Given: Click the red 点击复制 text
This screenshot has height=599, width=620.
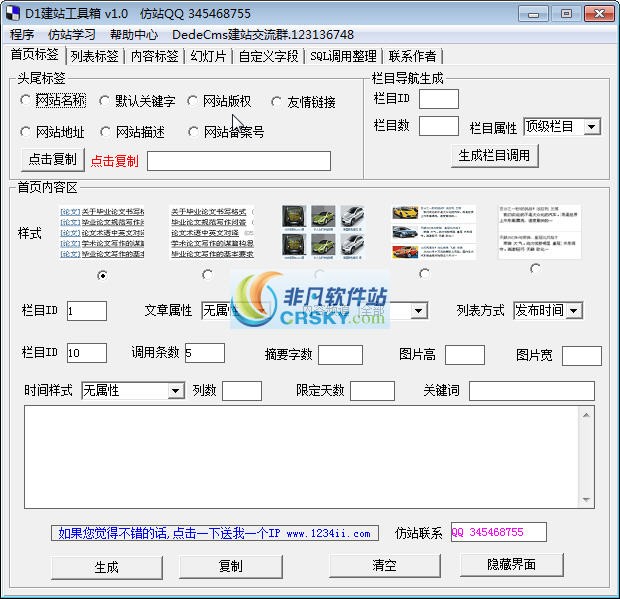Looking at the screenshot, I should click(115, 161).
